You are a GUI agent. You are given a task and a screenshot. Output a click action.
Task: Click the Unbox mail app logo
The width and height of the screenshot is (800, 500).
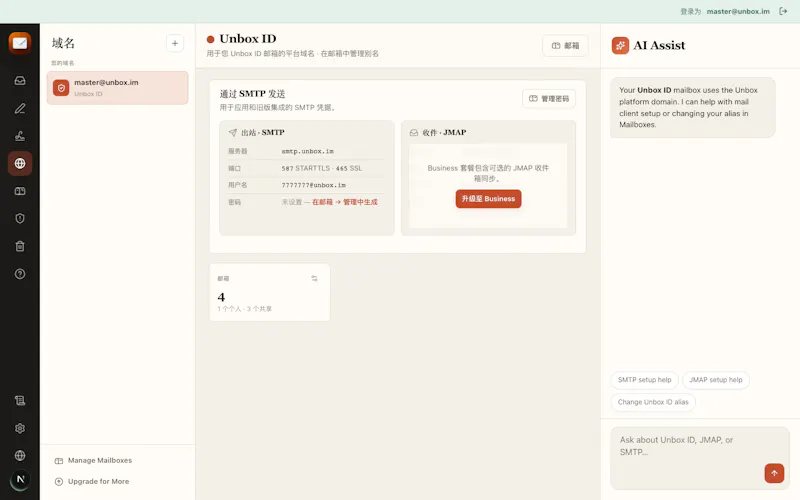point(20,43)
